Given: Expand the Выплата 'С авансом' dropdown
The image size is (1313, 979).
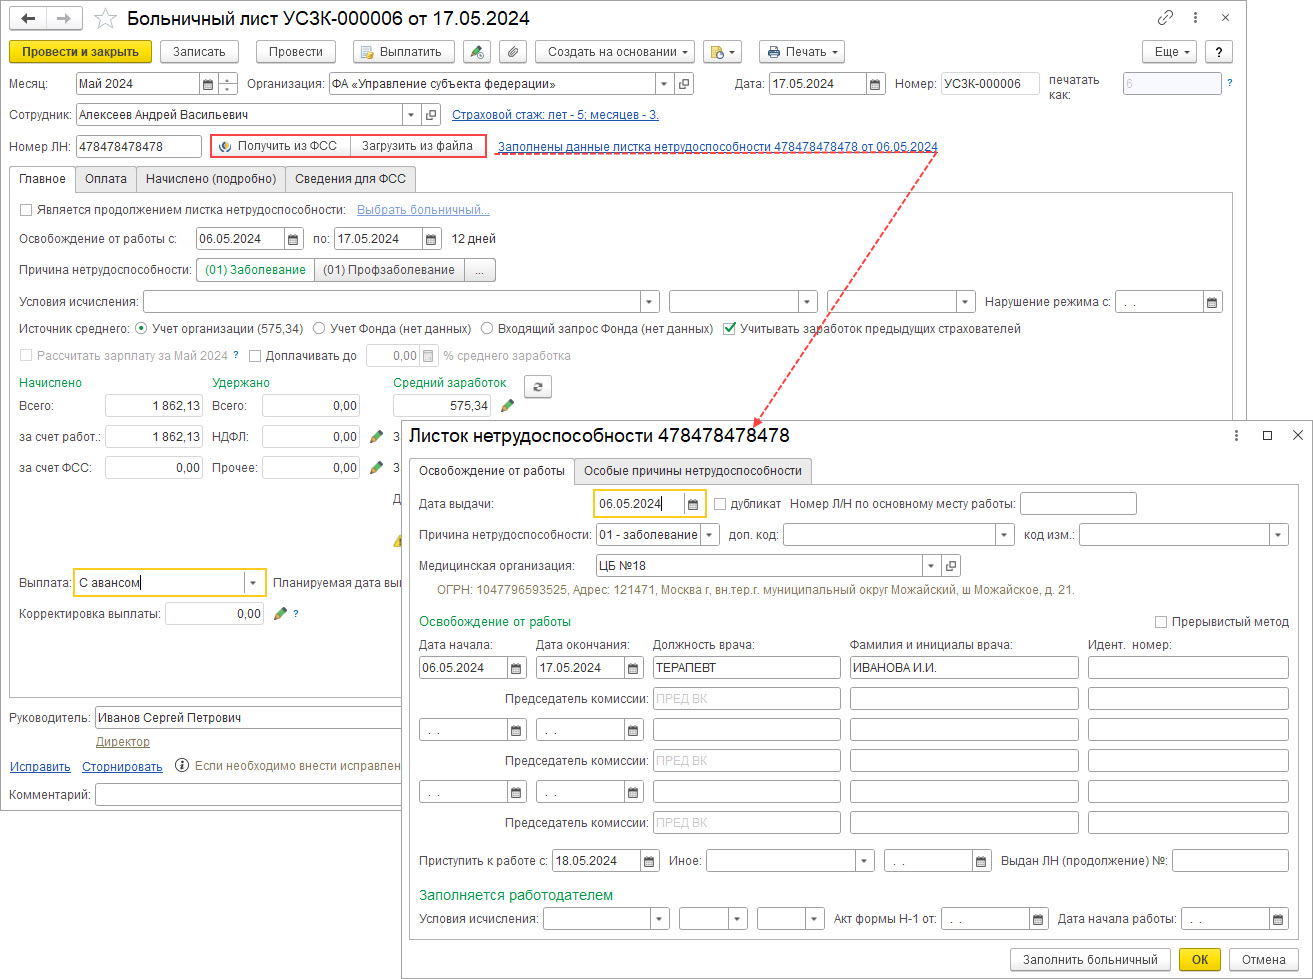Looking at the screenshot, I should 254,582.
